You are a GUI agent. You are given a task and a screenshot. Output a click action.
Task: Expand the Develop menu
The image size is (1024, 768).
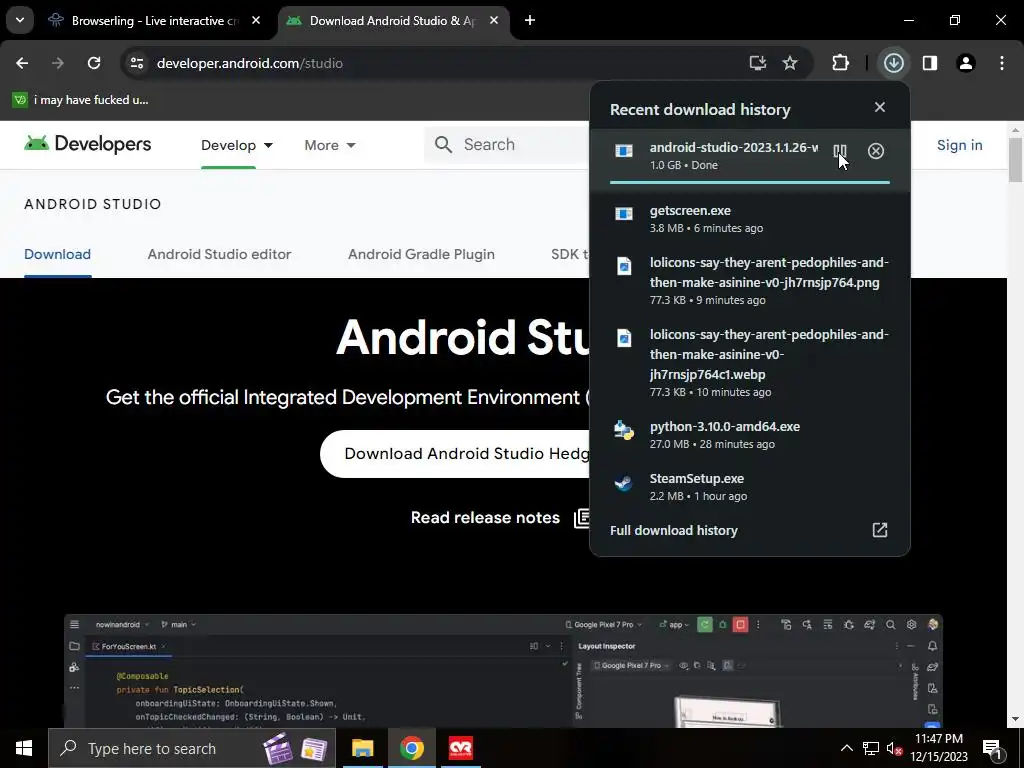tap(237, 145)
